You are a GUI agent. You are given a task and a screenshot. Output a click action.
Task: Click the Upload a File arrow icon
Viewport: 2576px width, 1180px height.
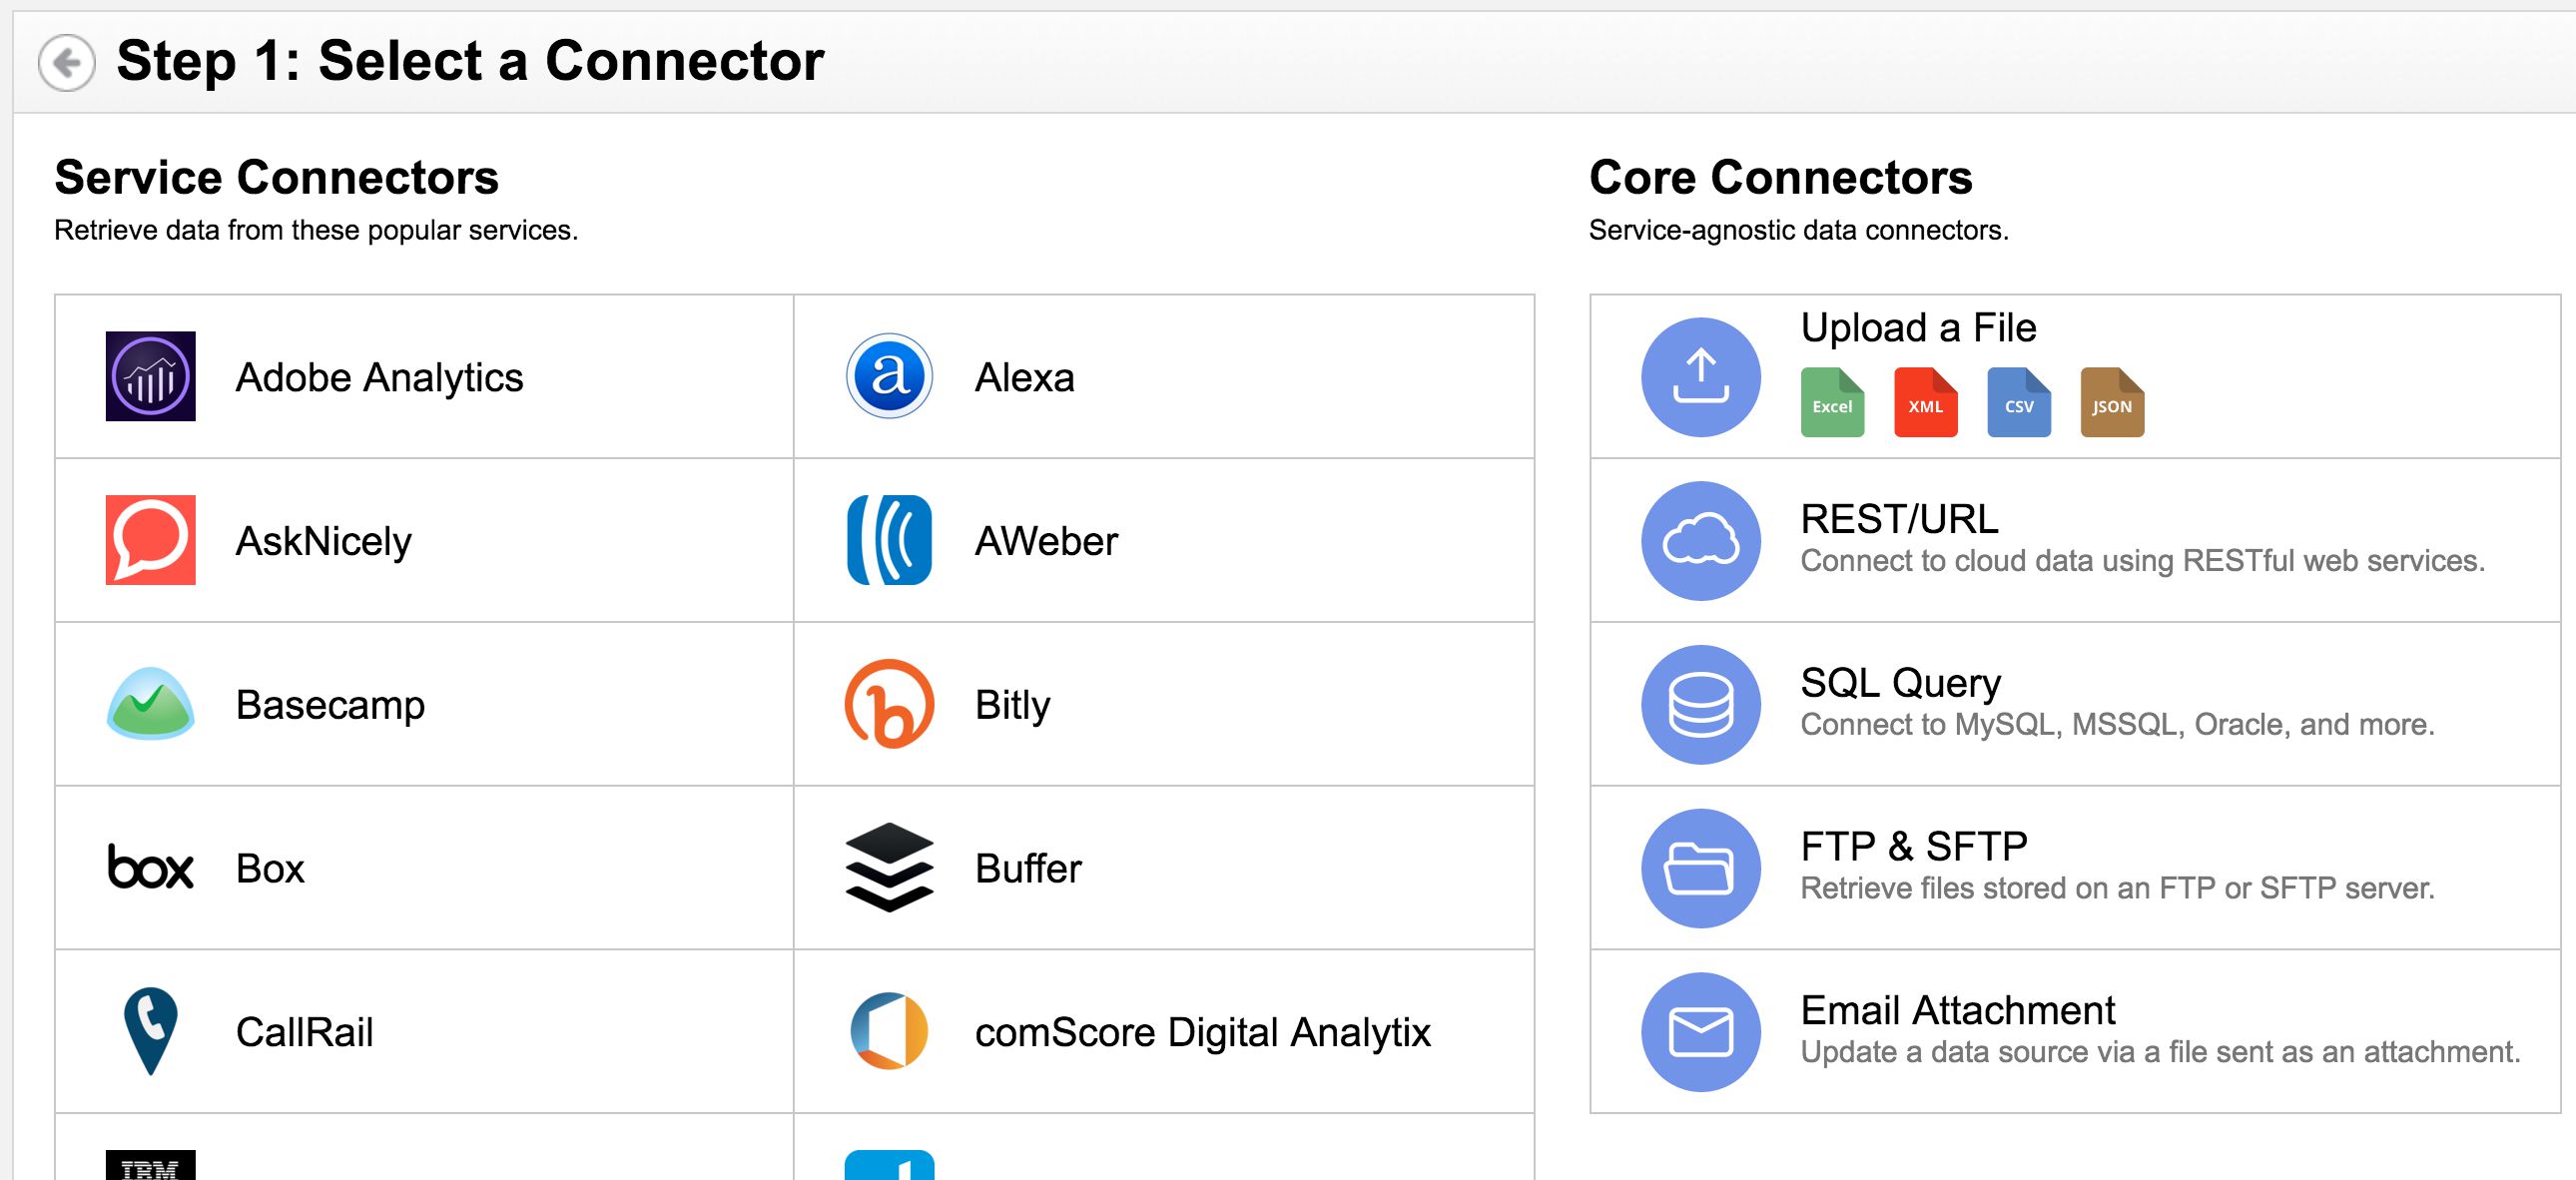1701,376
